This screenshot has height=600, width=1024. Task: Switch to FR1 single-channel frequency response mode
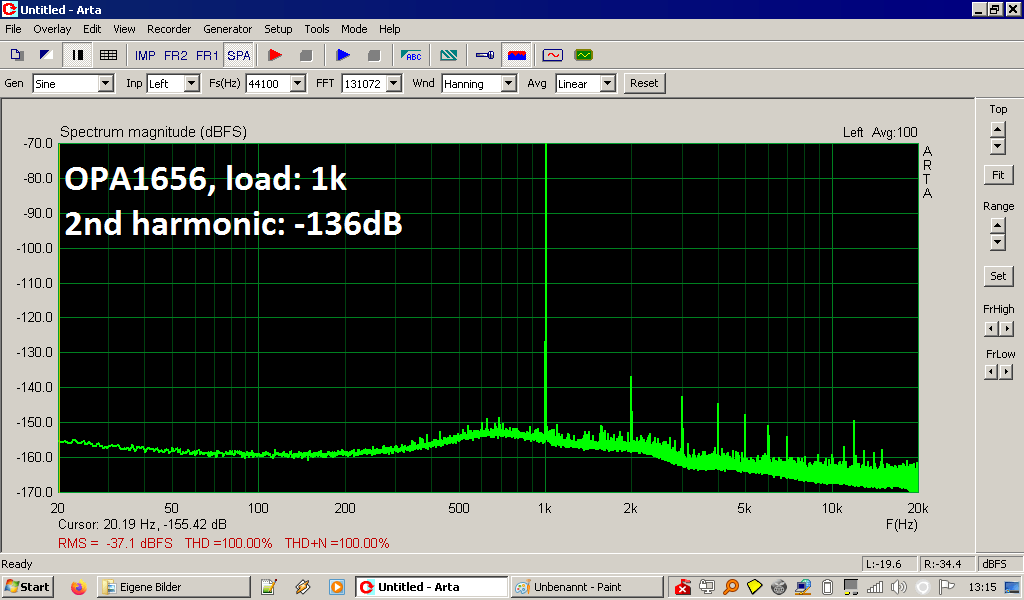207,55
